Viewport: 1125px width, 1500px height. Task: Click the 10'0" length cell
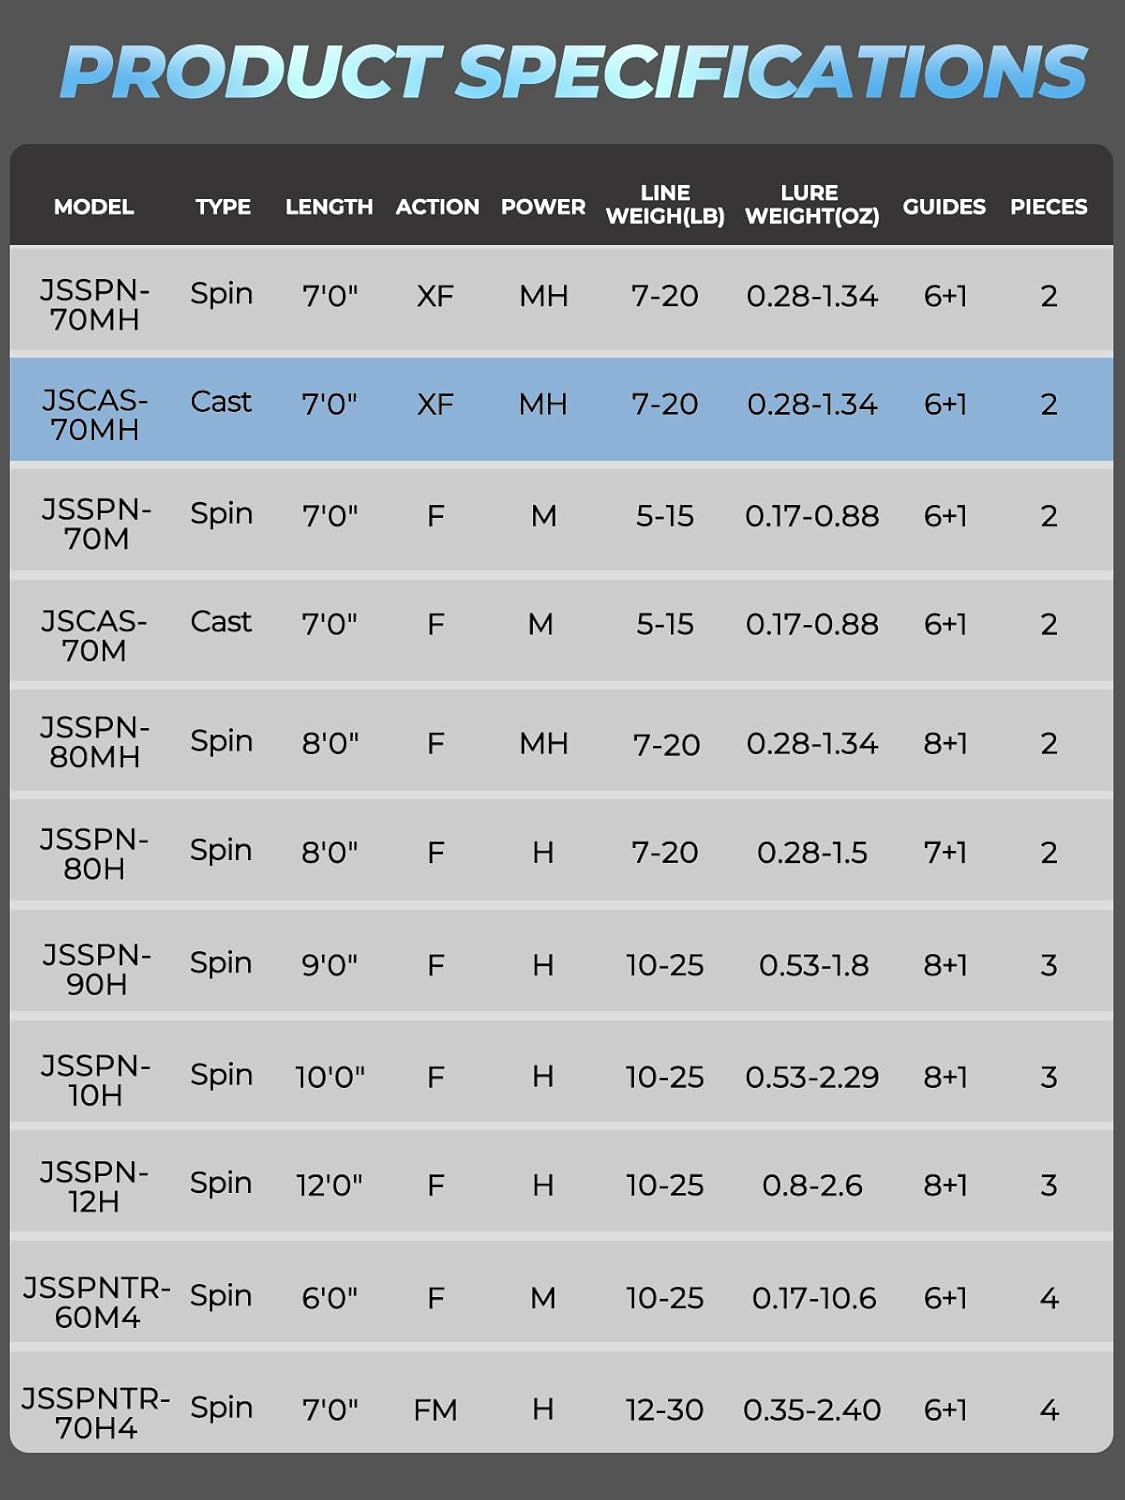330,1078
